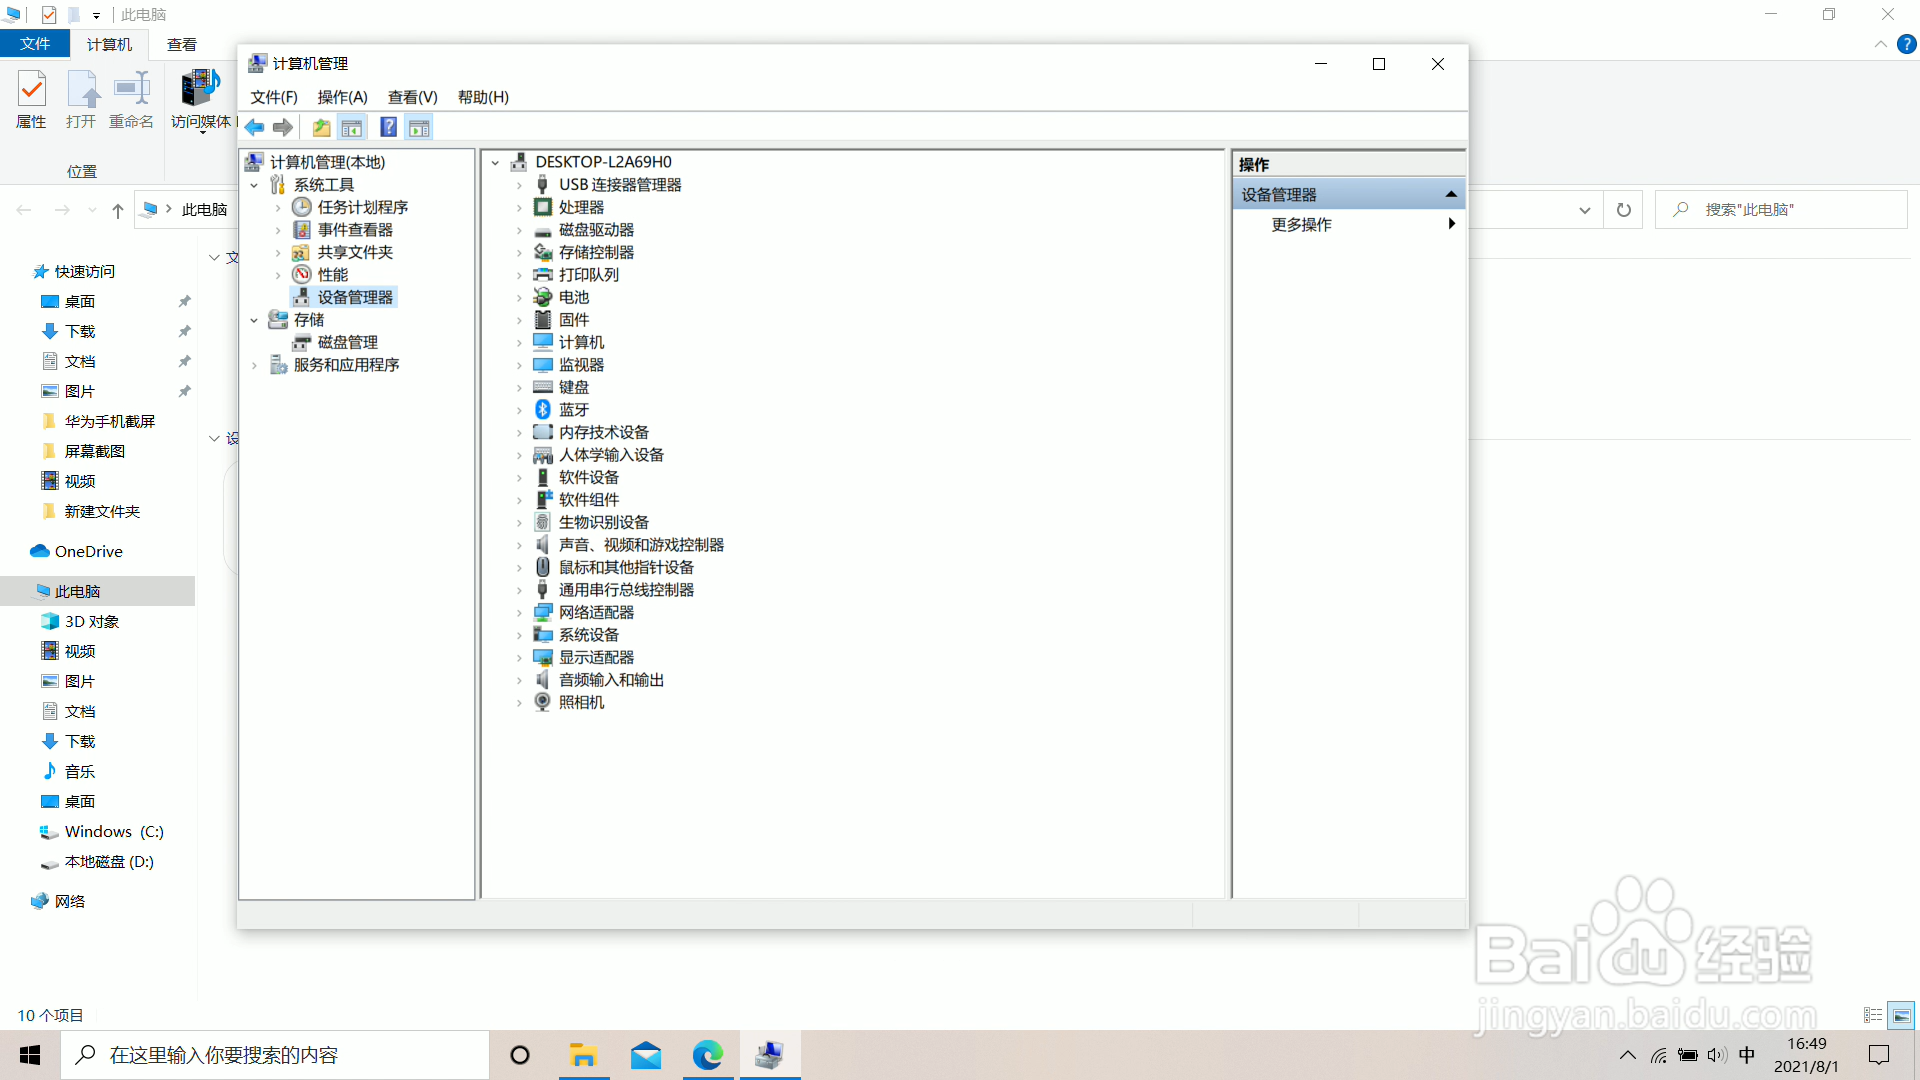Click the volume icon in system tray
The width and height of the screenshot is (1920, 1080).
coord(1717,1055)
